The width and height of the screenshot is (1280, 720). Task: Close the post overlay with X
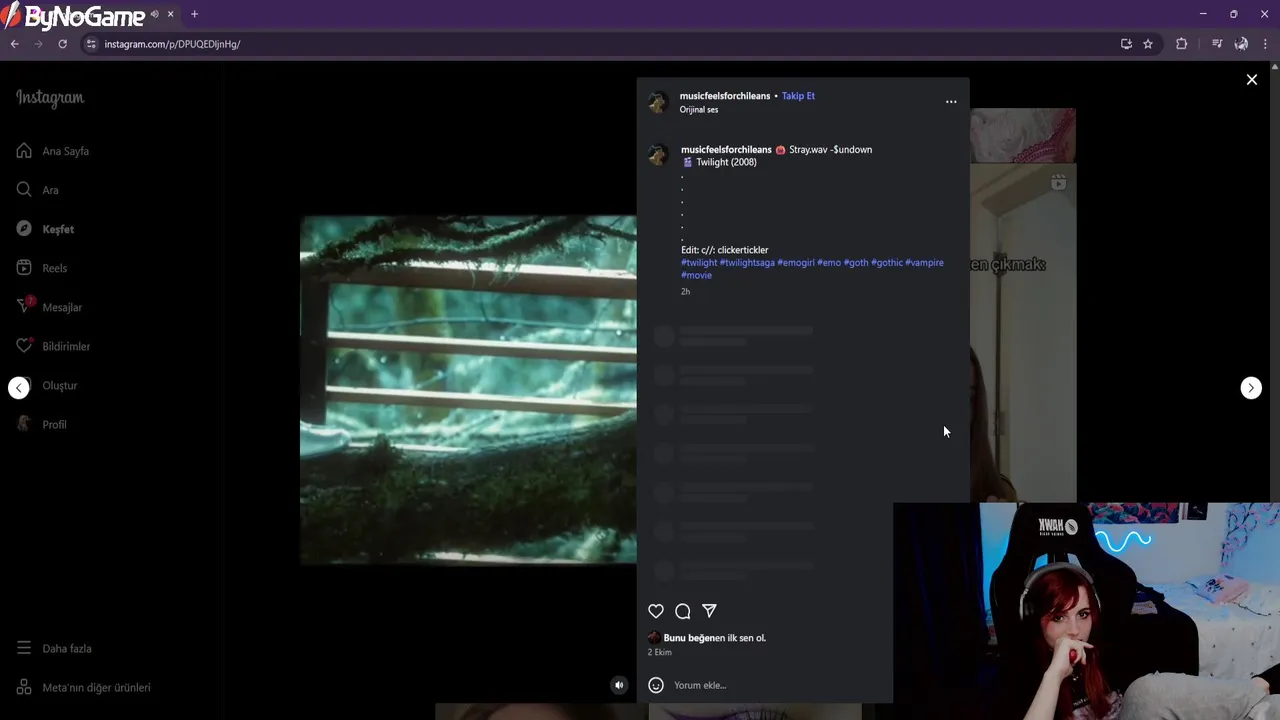coord(1251,80)
